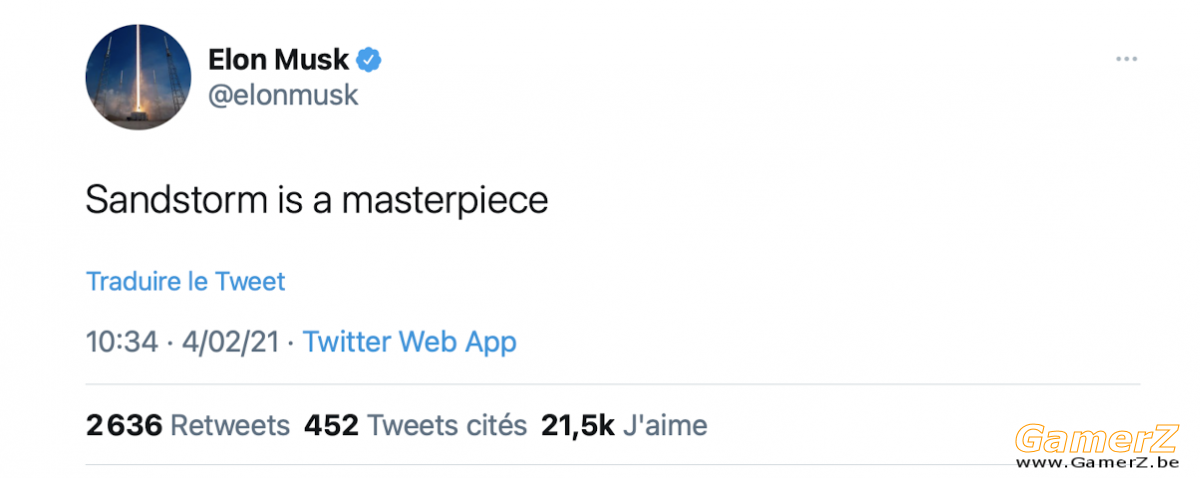Click the 2636 retweet count number
The width and height of the screenshot is (1200, 478).
(124, 425)
